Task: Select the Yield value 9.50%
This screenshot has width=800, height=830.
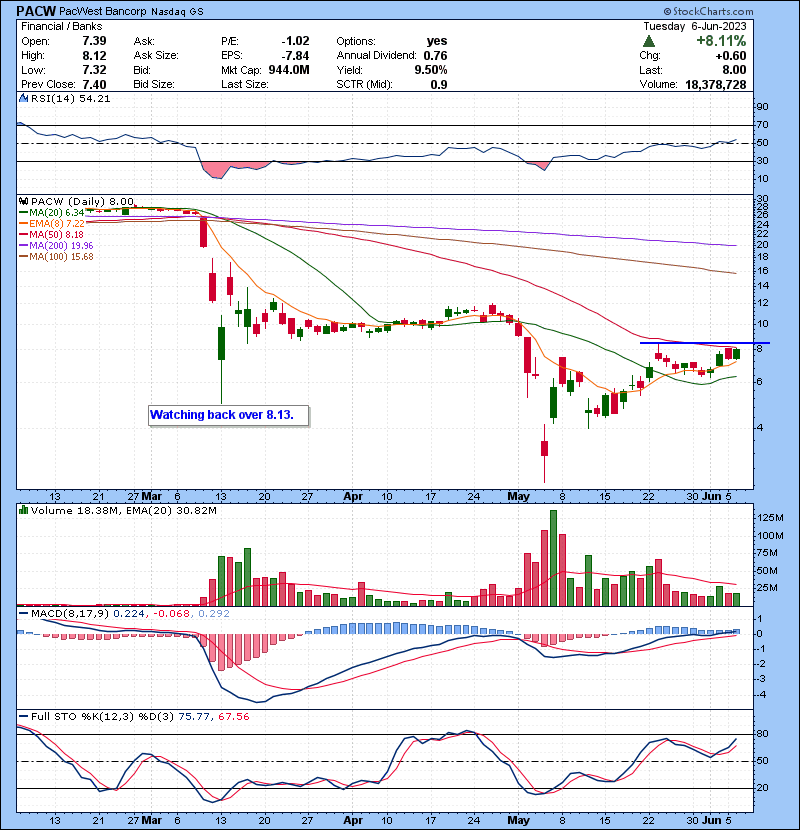Action: tap(430, 70)
